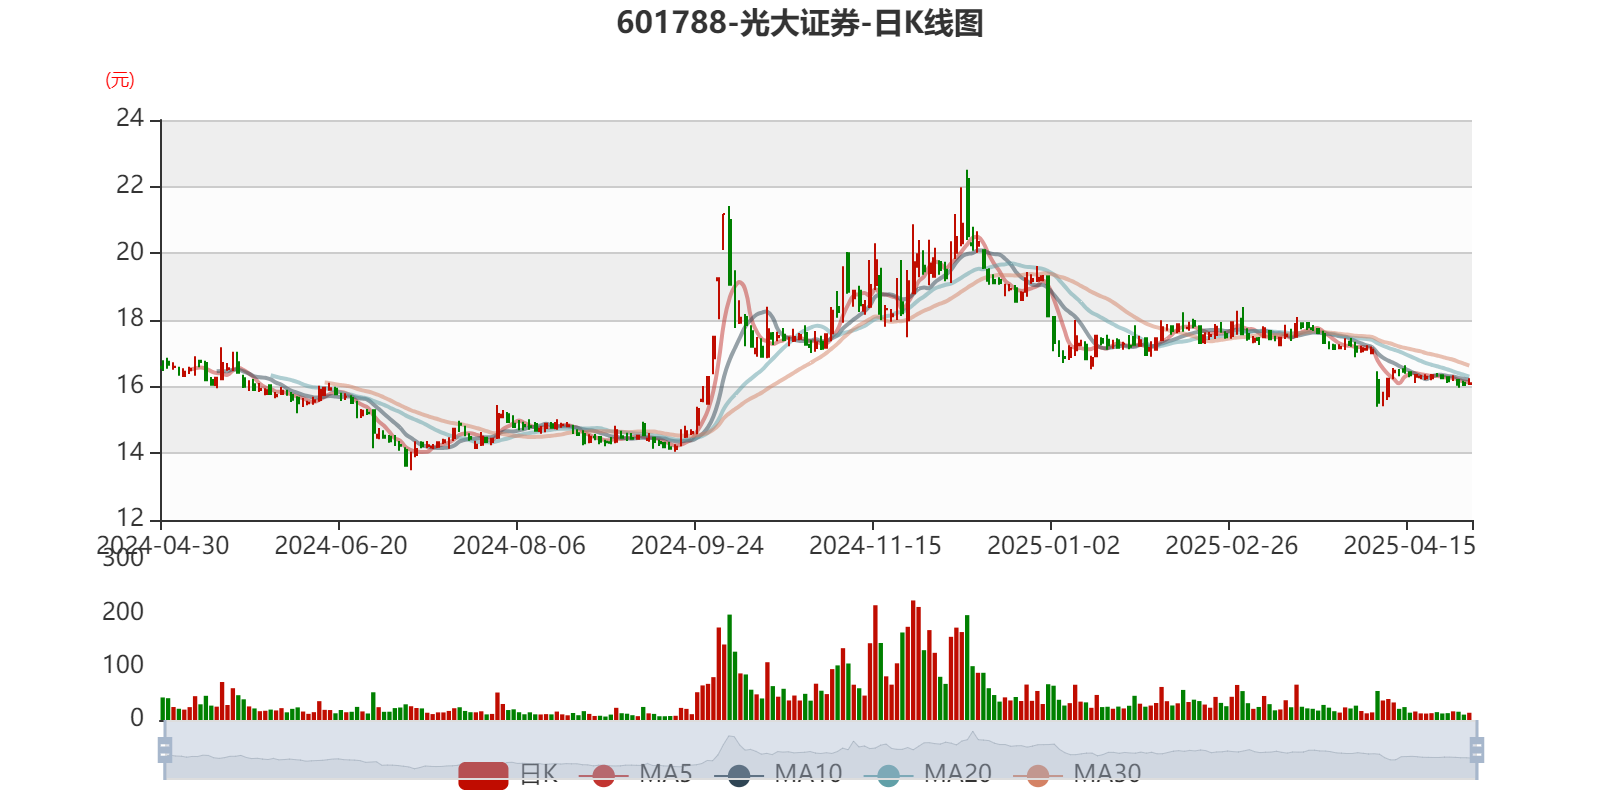The width and height of the screenshot is (1600, 800).
Task: Click the (元) unit label
Action: (120, 80)
